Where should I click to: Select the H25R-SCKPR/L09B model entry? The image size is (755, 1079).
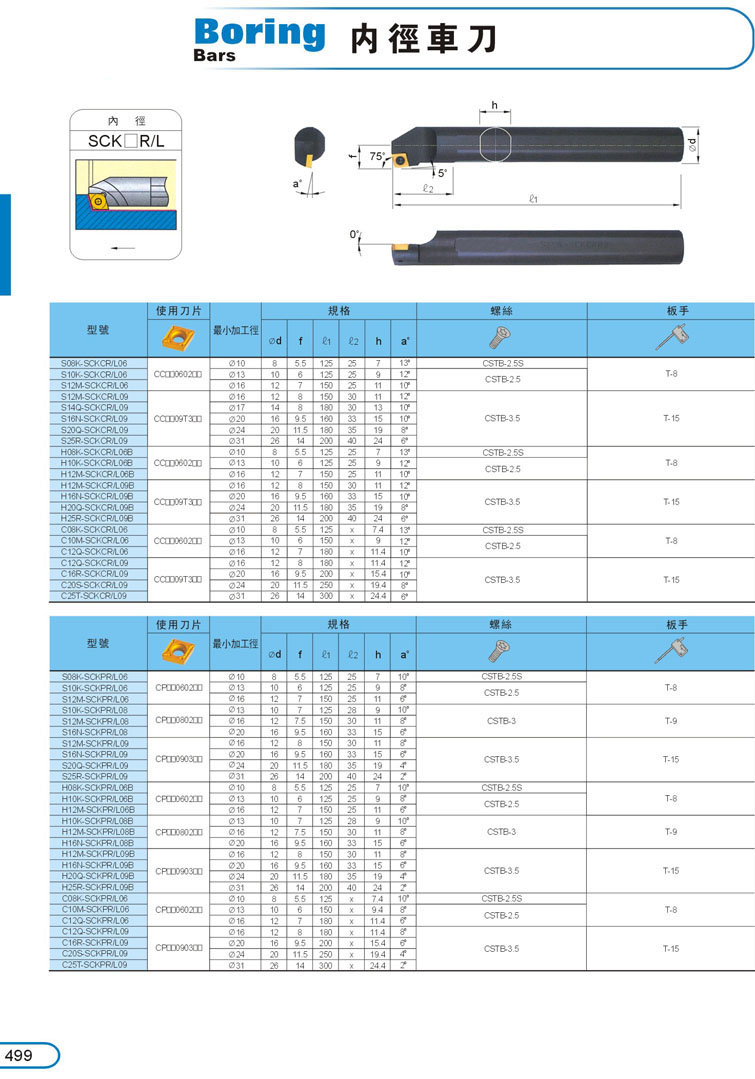click(x=96, y=887)
